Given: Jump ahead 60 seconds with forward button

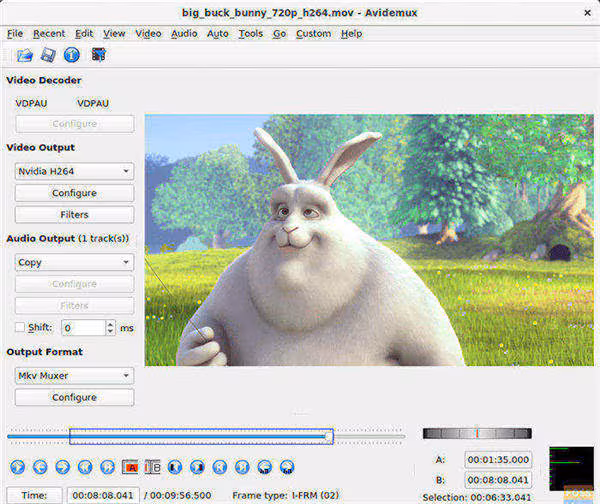Looking at the screenshot, I should click(x=287, y=467).
